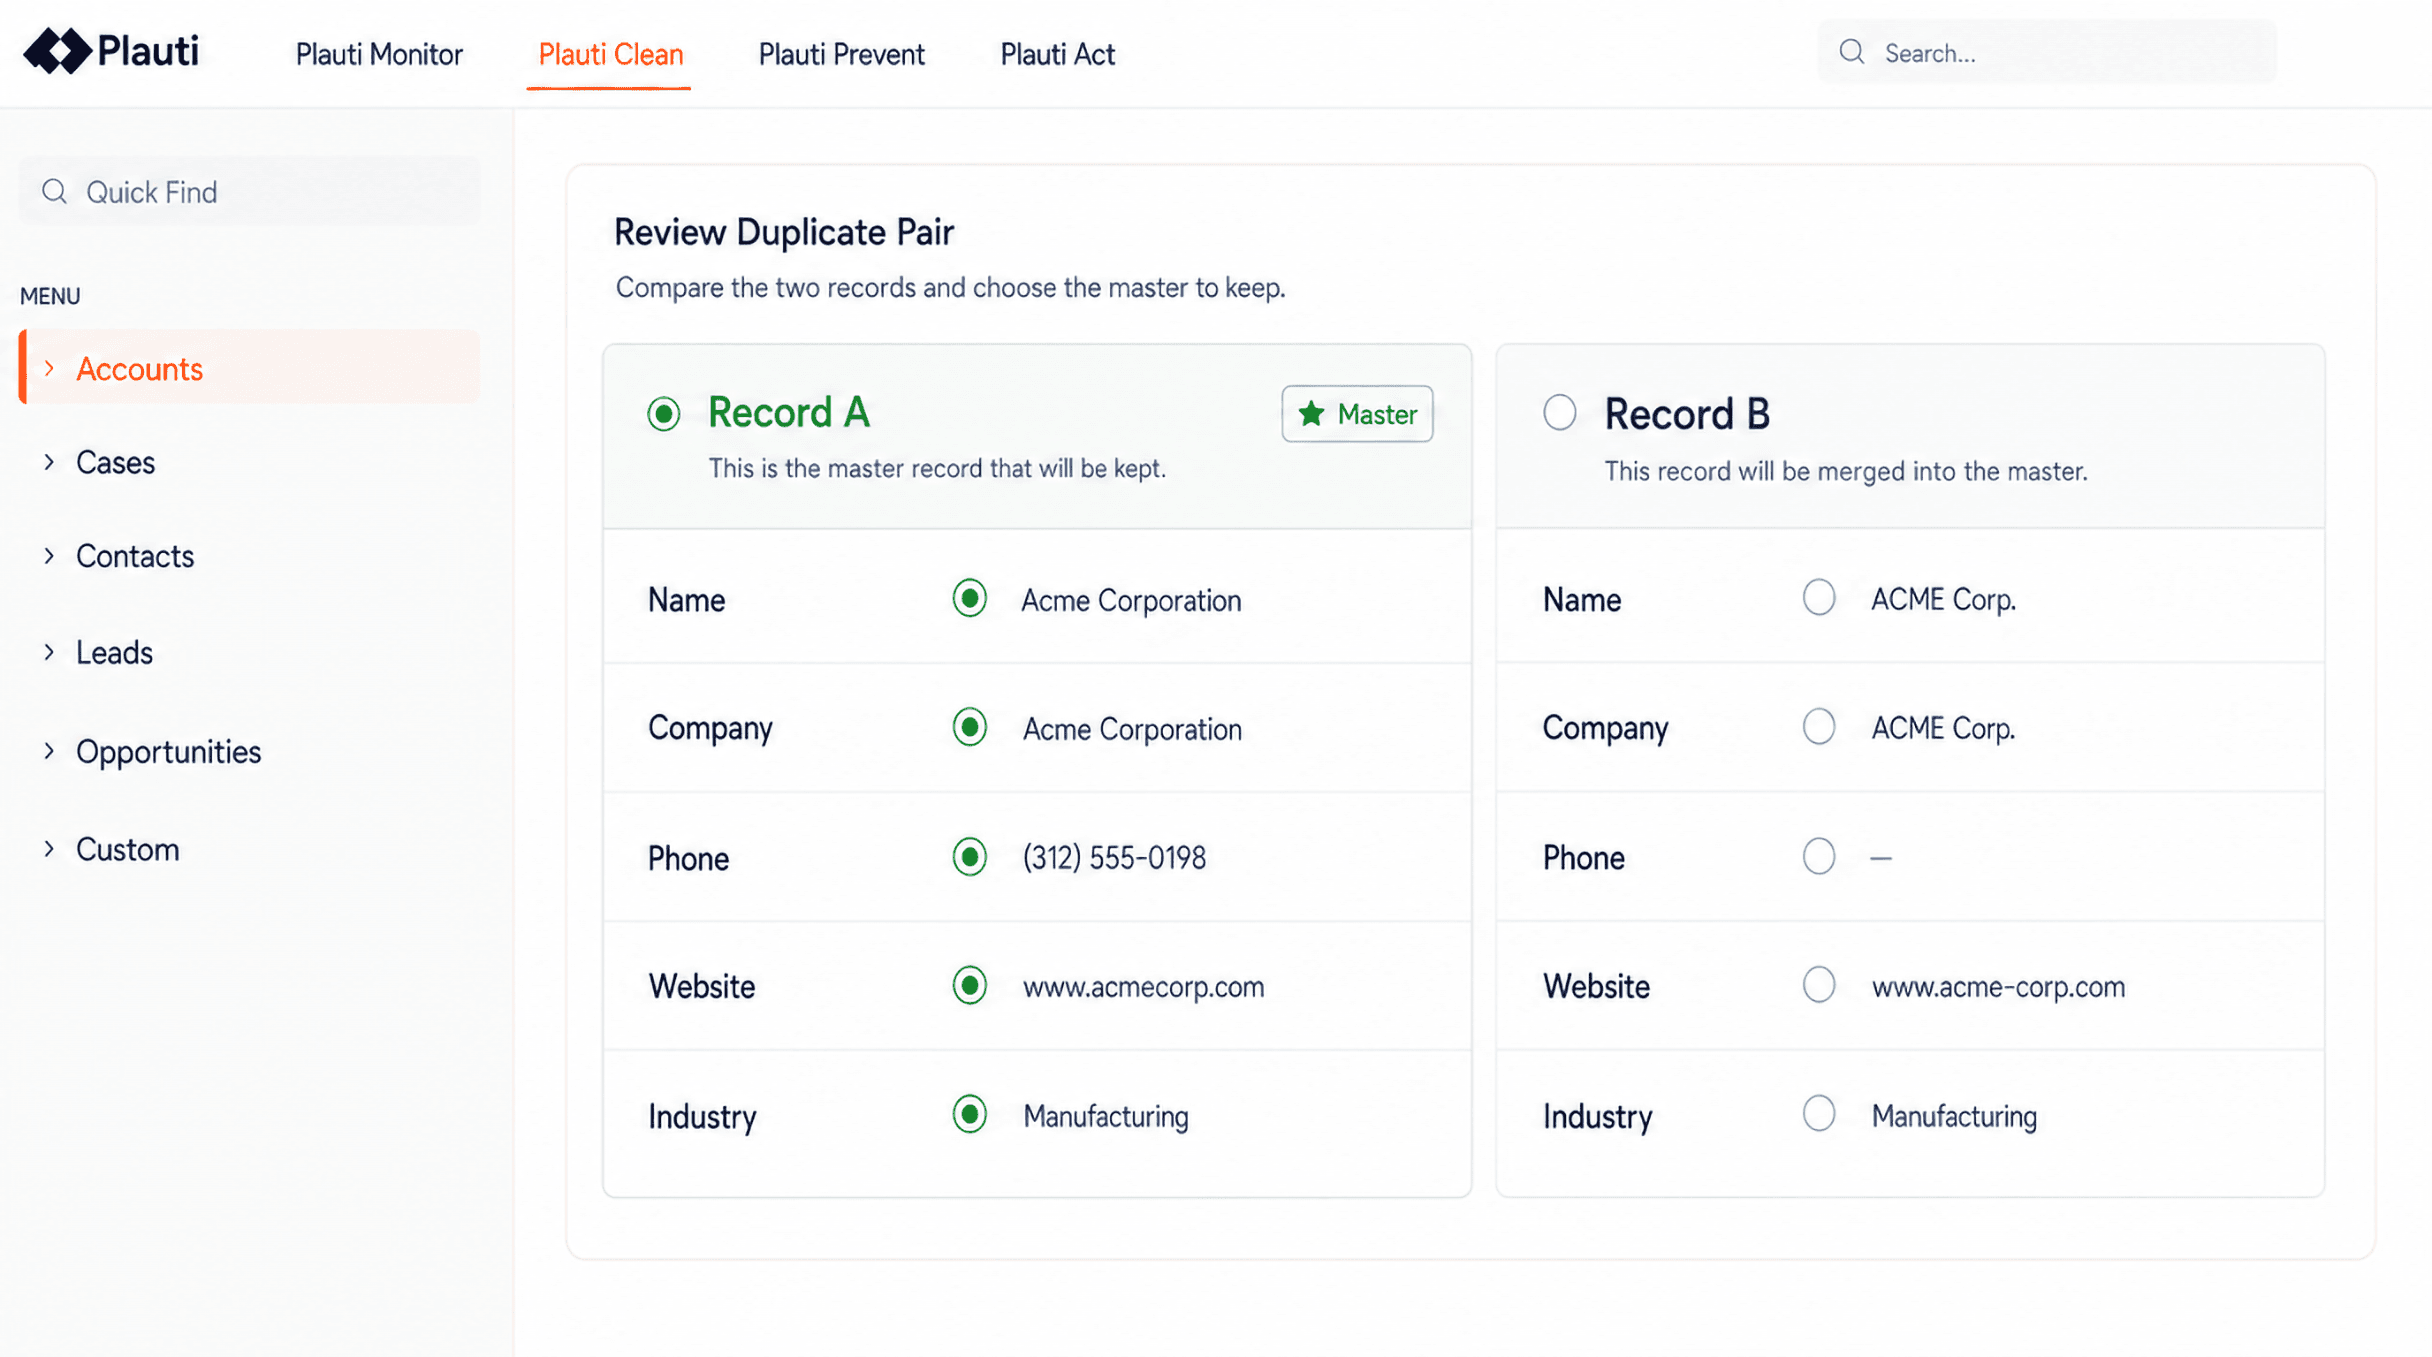2432x1357 pixels.
Task: Focus the top Search field
Action: point(2046,52)
